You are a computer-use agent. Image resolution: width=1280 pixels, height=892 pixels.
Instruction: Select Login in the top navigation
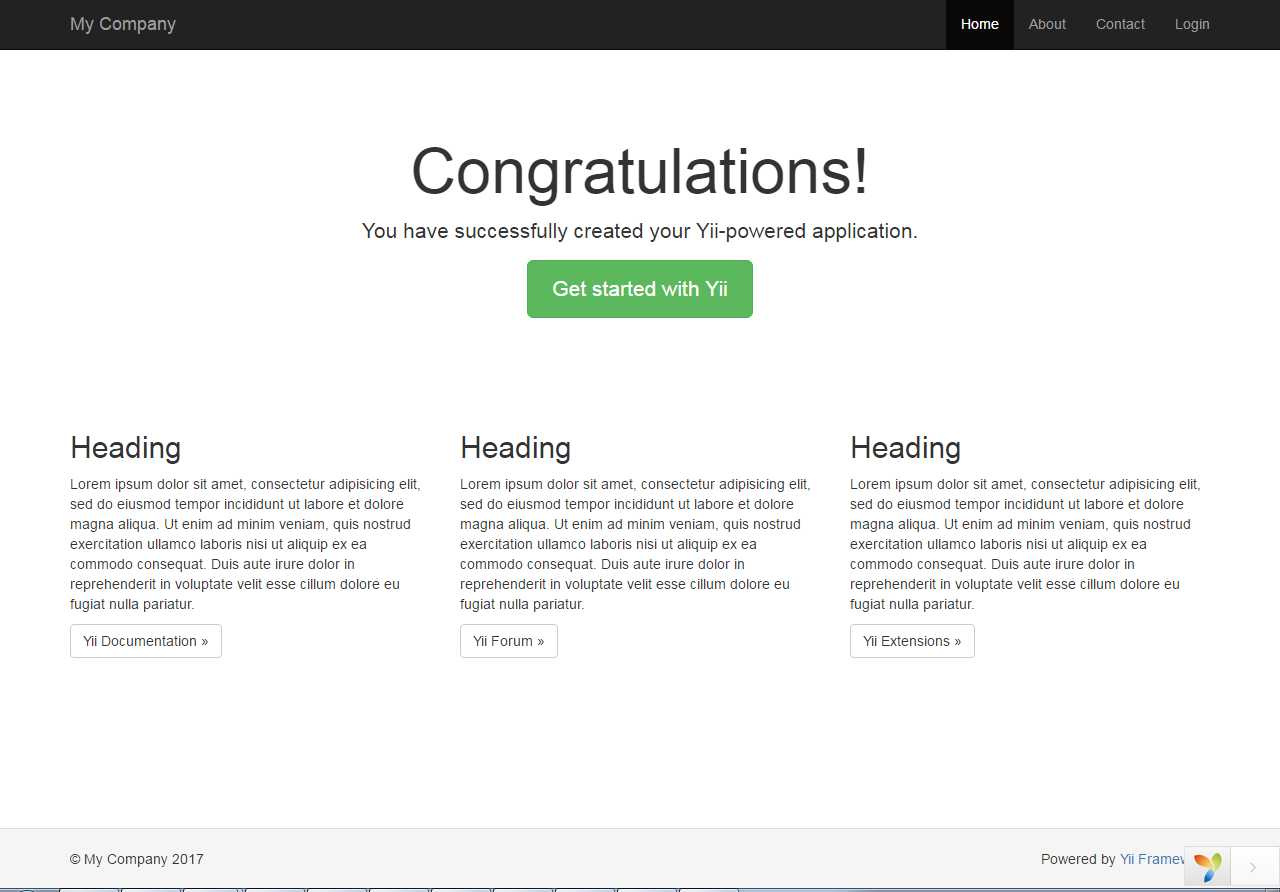(1192, 24)
